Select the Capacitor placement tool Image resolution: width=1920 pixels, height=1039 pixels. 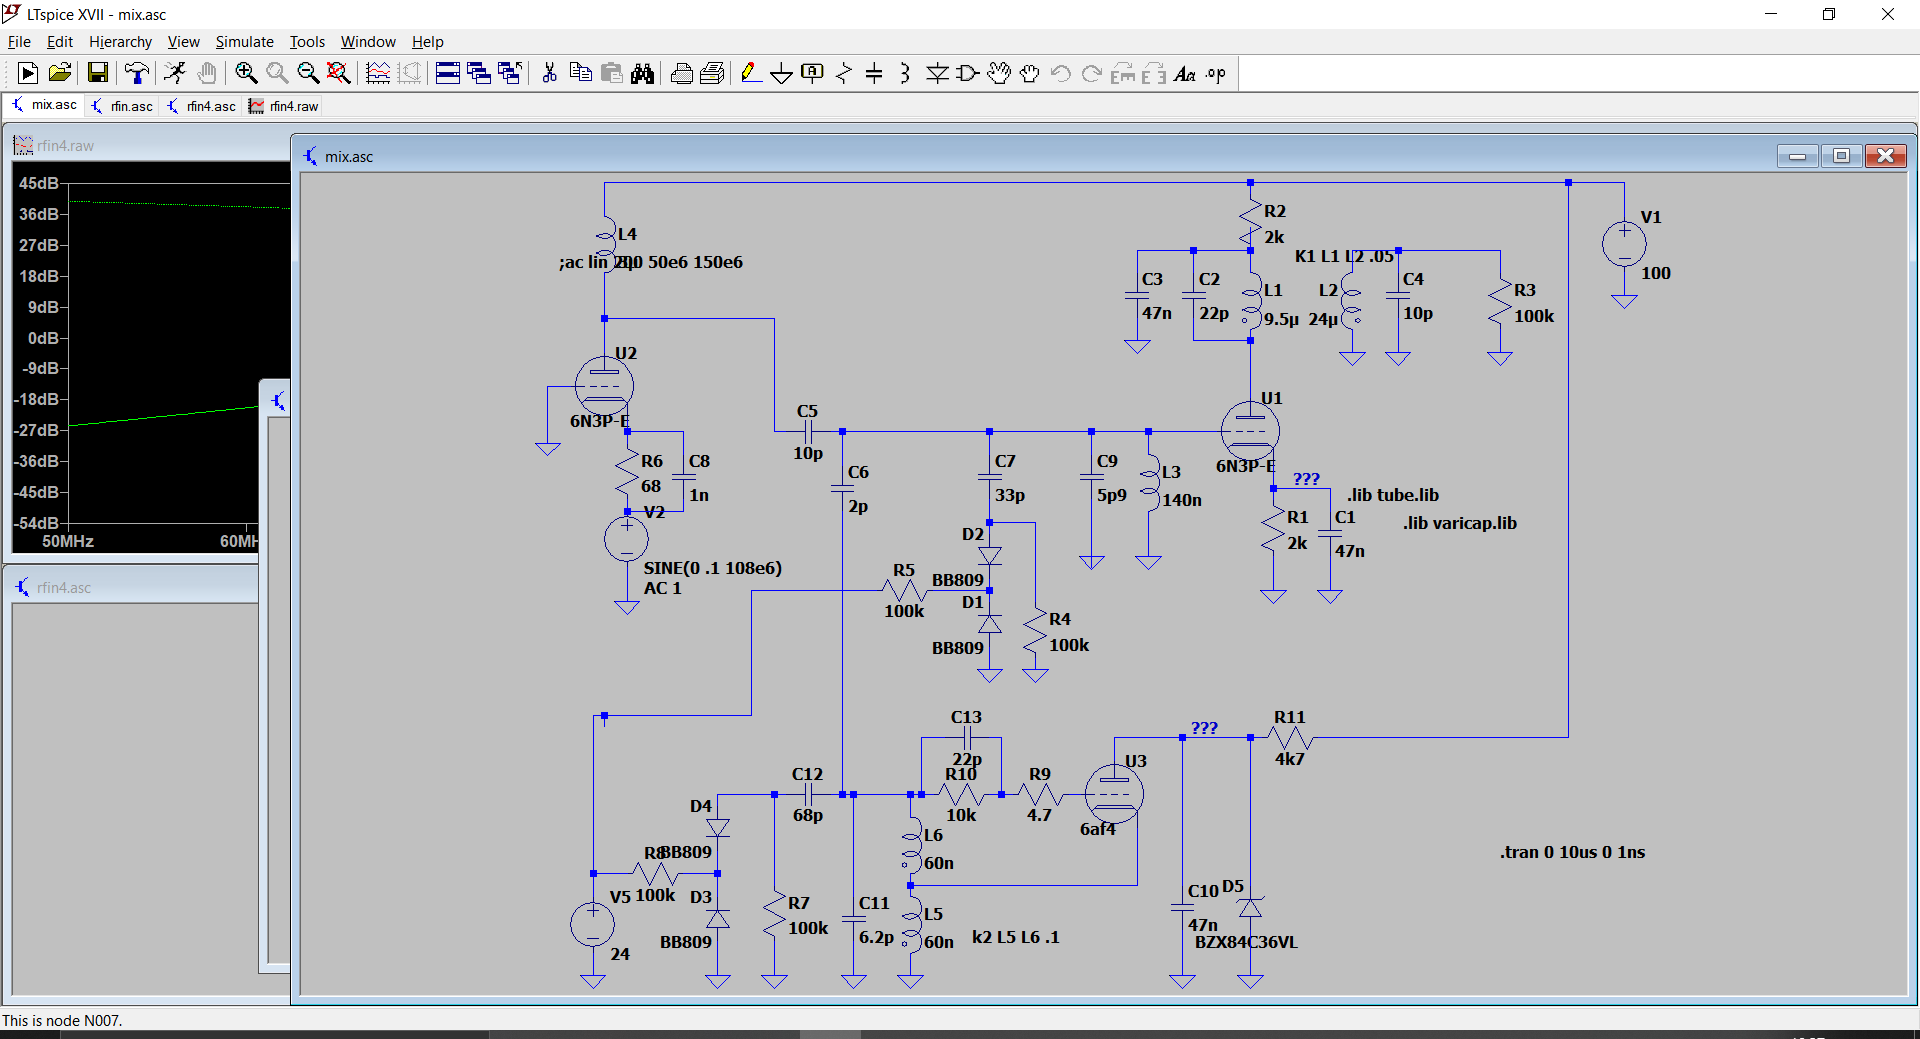(x=875, y=73)
